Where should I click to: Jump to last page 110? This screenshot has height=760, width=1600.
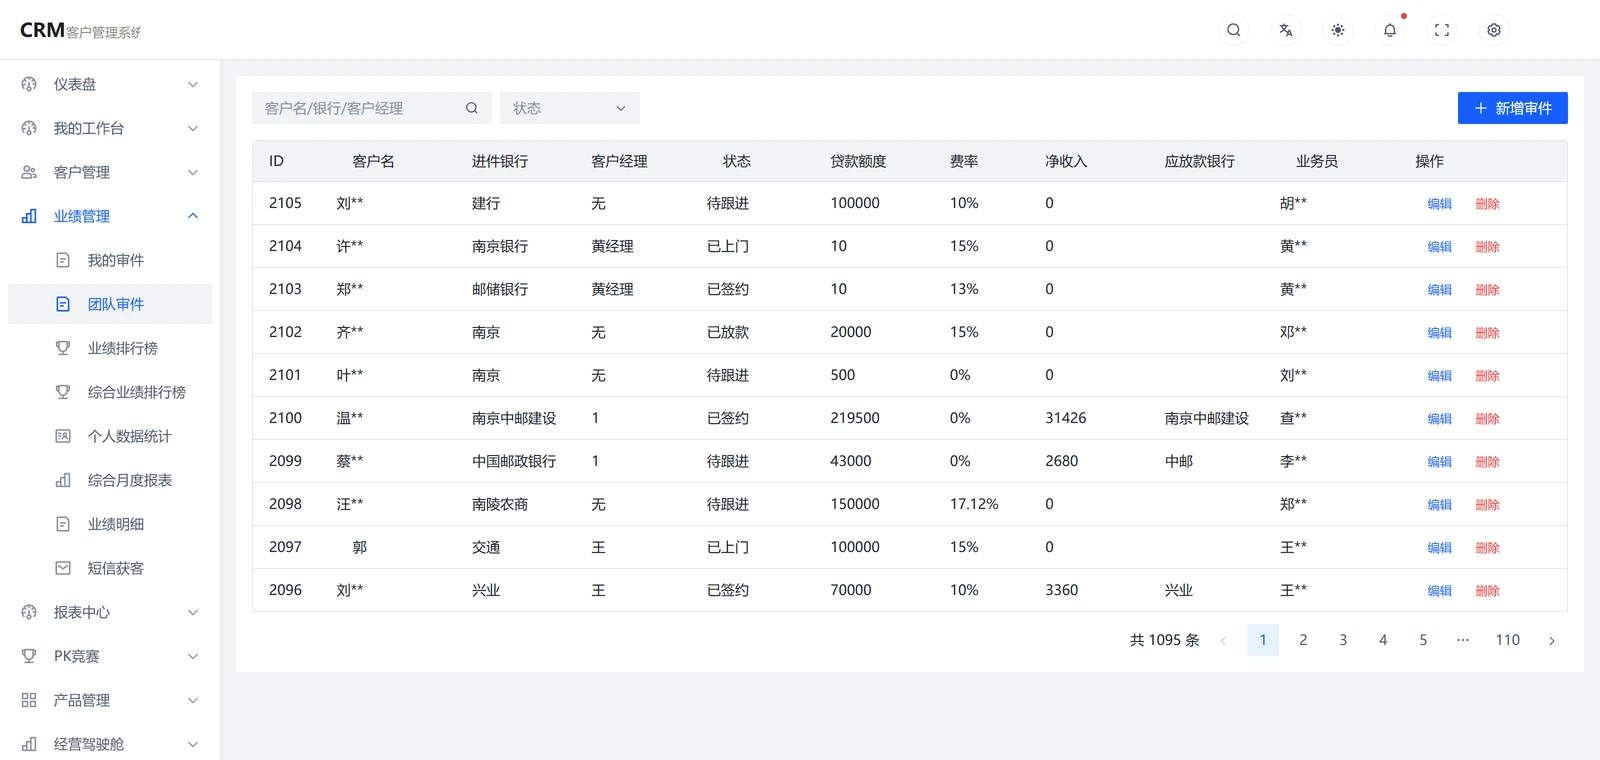tap(1508, 640)
